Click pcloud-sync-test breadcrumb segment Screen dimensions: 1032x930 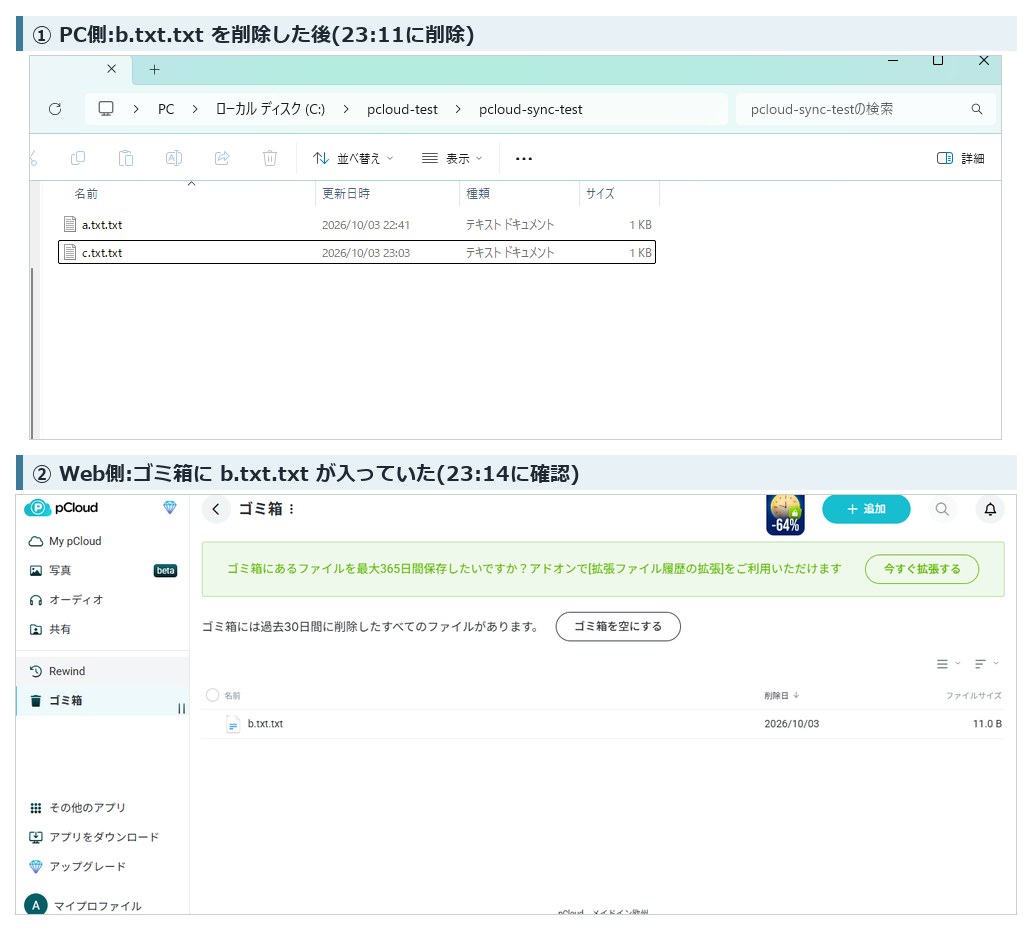pos(530,109)
